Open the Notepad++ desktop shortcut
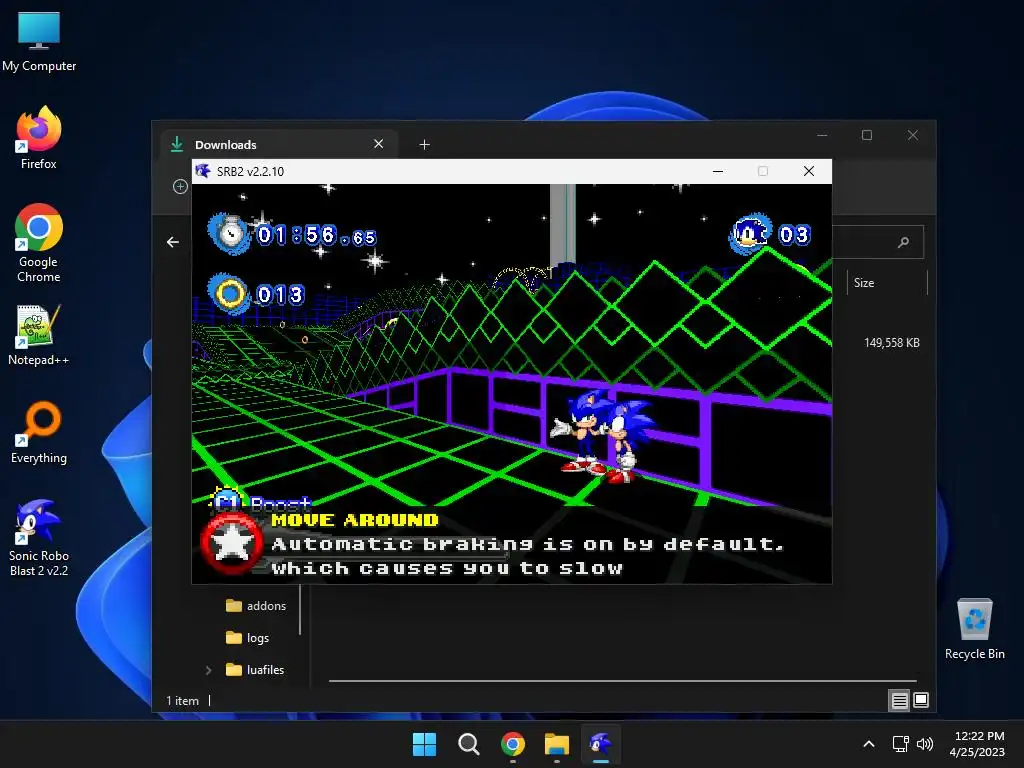This screenshot has height=768, width=1024. pyautogui.click(x=39, y=335)
